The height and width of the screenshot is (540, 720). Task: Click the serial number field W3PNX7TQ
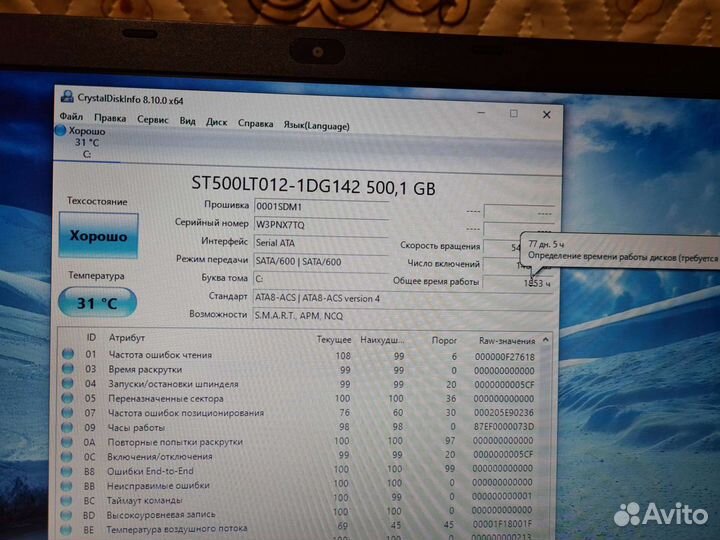[x=321, y=225]
